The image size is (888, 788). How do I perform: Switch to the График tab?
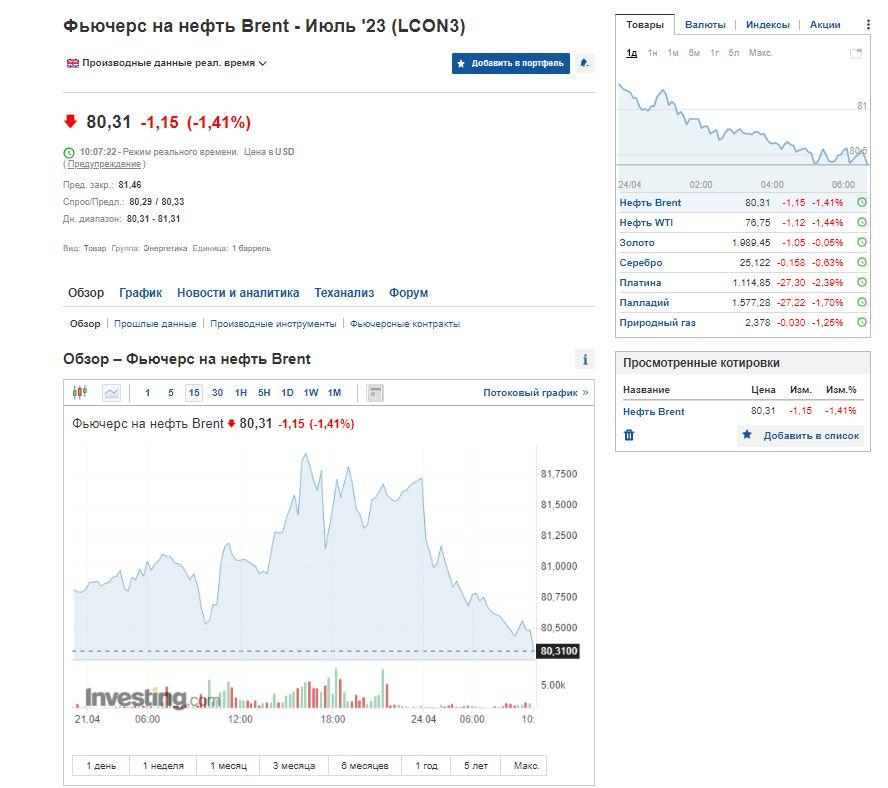coord(140,293)
